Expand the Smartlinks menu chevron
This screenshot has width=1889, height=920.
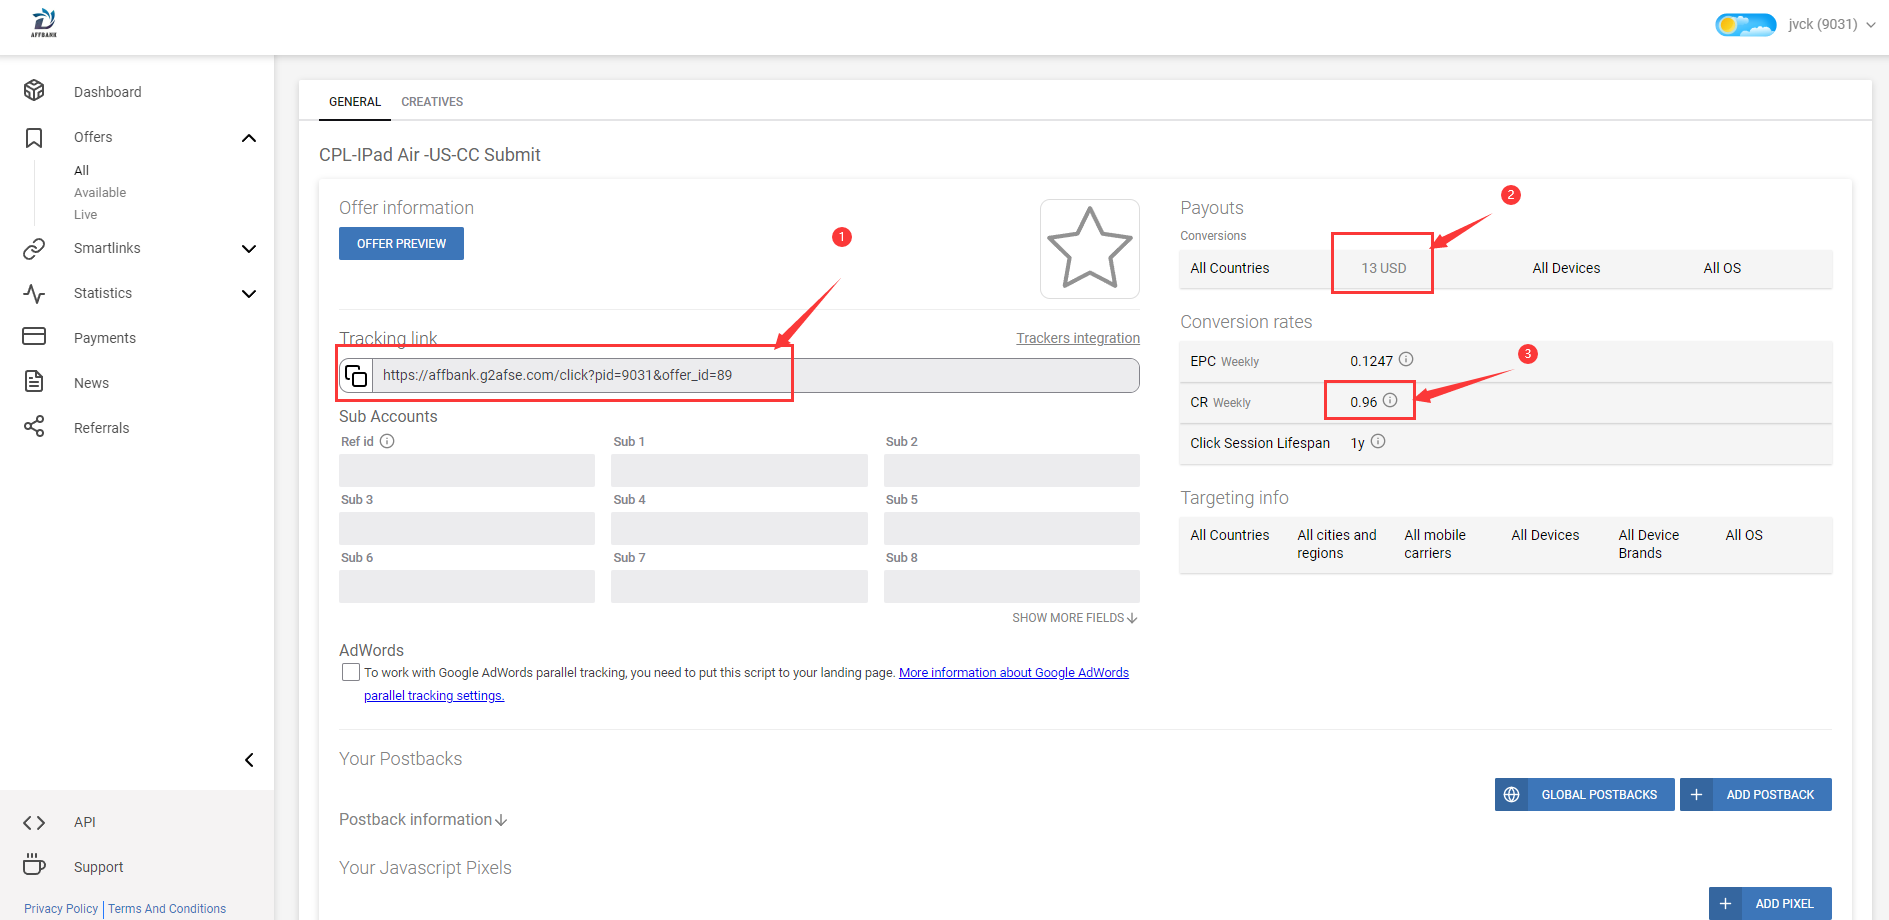pos(249,248)
